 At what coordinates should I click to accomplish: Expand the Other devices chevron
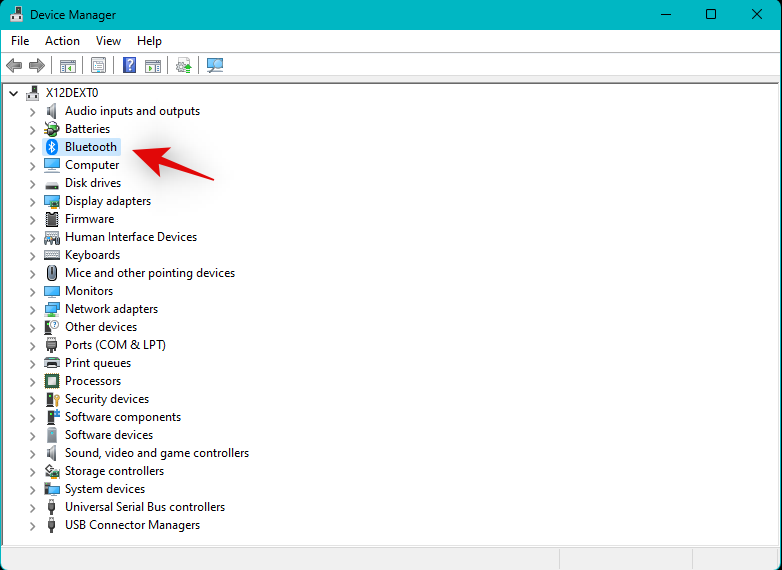[x=32, y=328]
